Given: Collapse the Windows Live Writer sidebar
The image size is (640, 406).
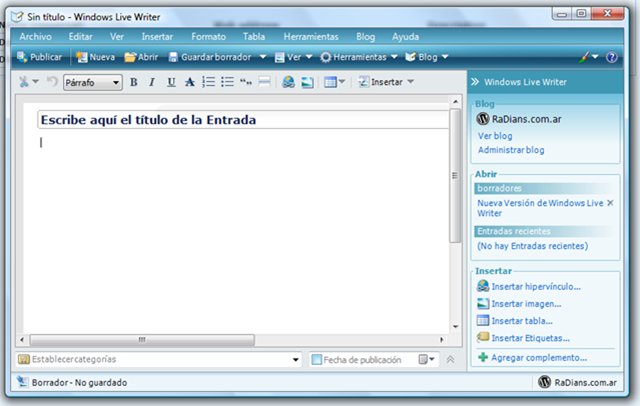Looking at the screenshot, I should point(477,82).
